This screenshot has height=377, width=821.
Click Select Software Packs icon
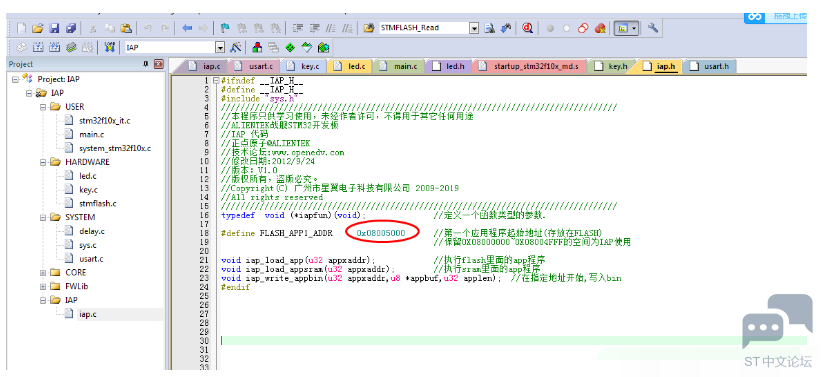pyautogui.click(x=307, y=47)
